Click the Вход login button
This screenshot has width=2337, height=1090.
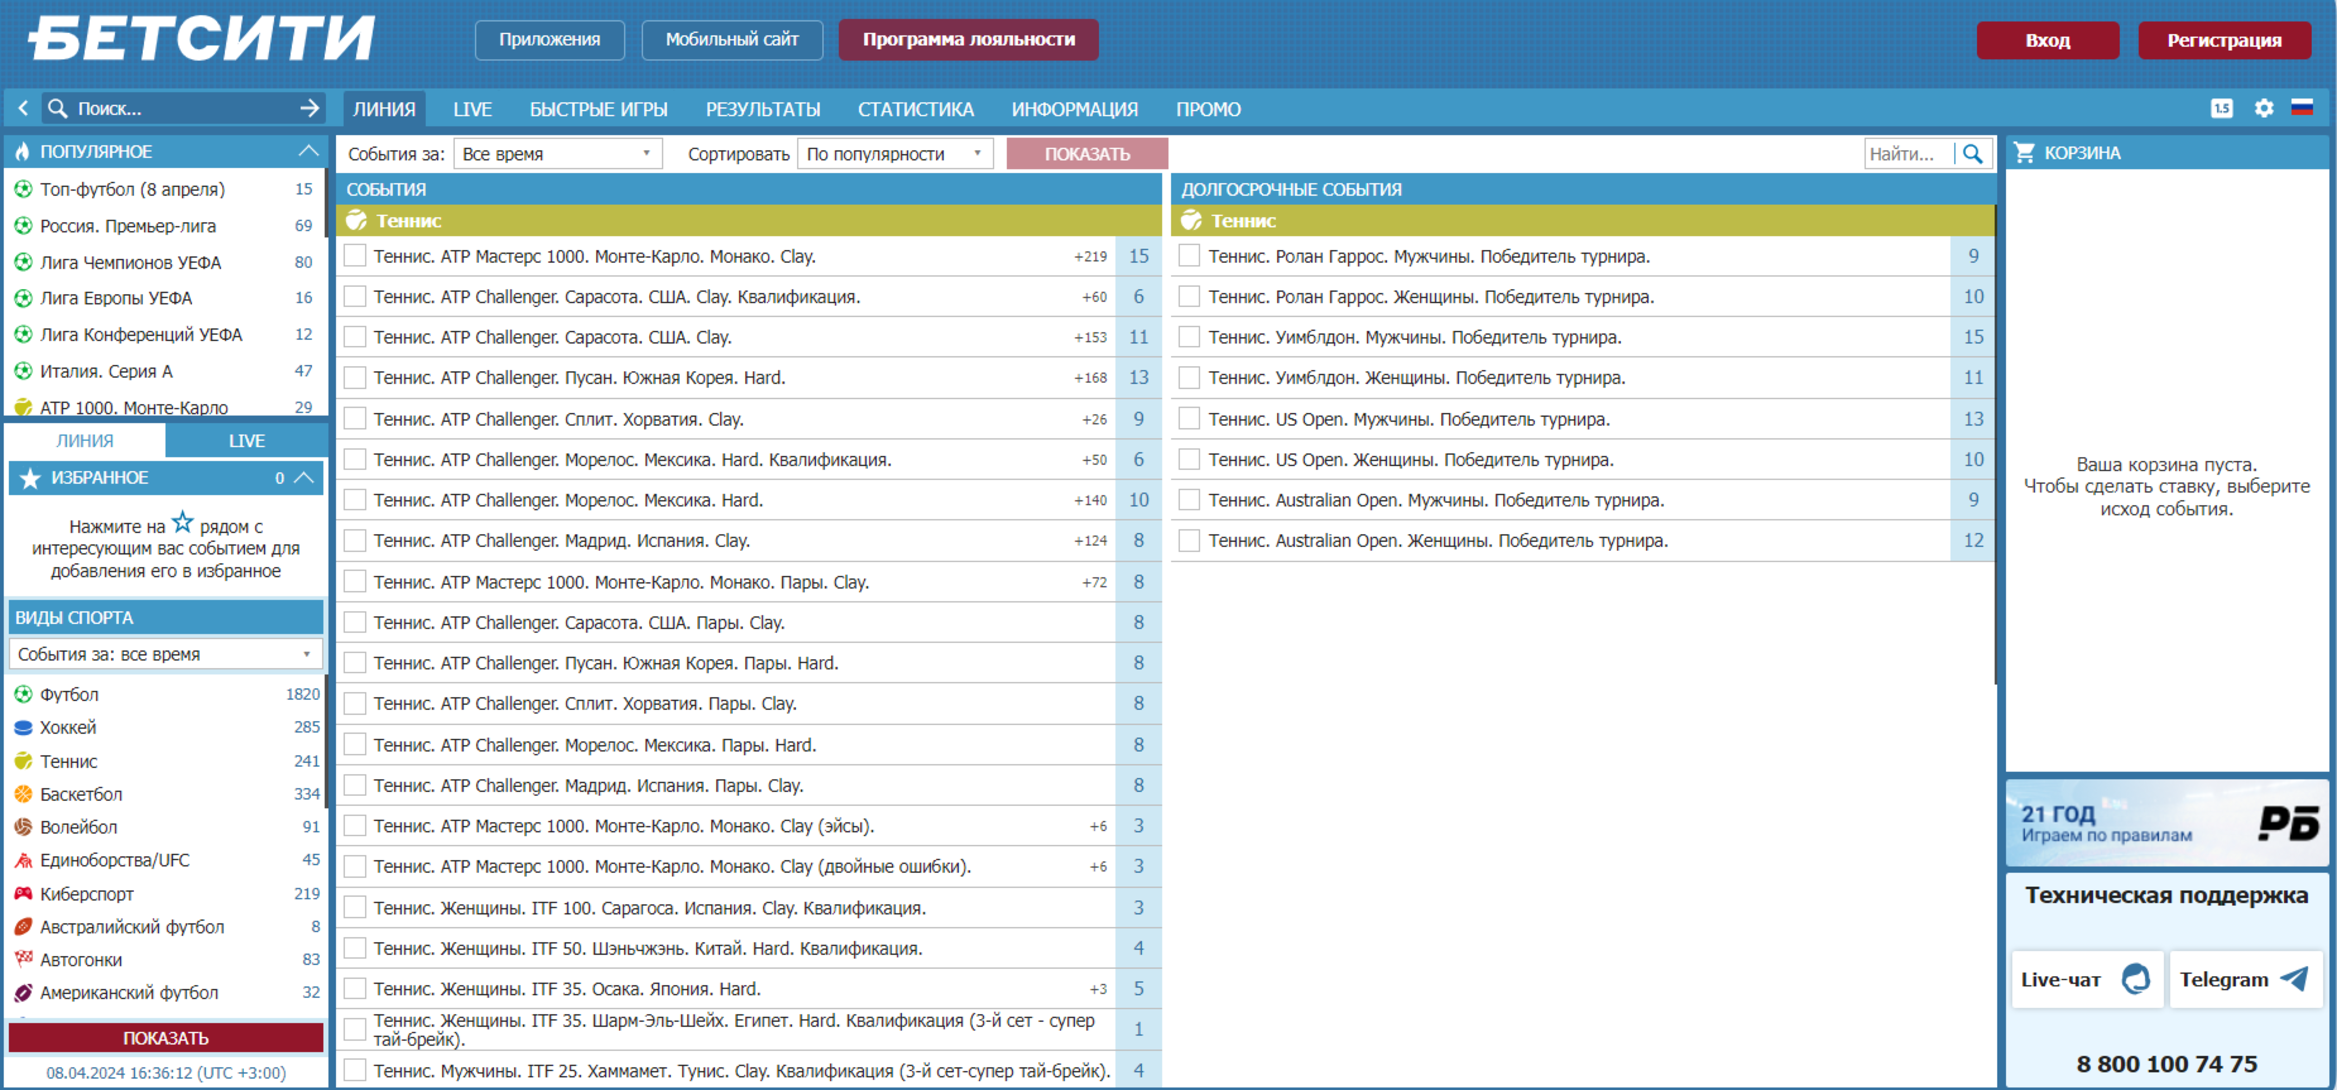click(2047, 40)
